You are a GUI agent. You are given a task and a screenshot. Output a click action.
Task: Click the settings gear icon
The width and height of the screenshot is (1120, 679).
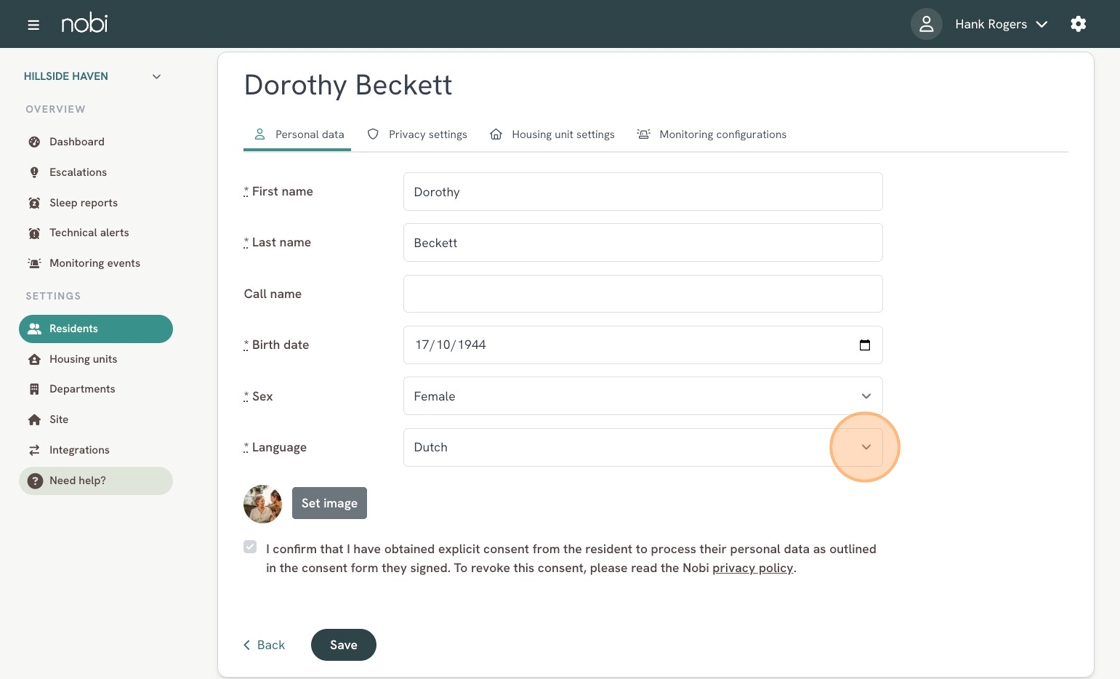click(x=1078, y=24)
